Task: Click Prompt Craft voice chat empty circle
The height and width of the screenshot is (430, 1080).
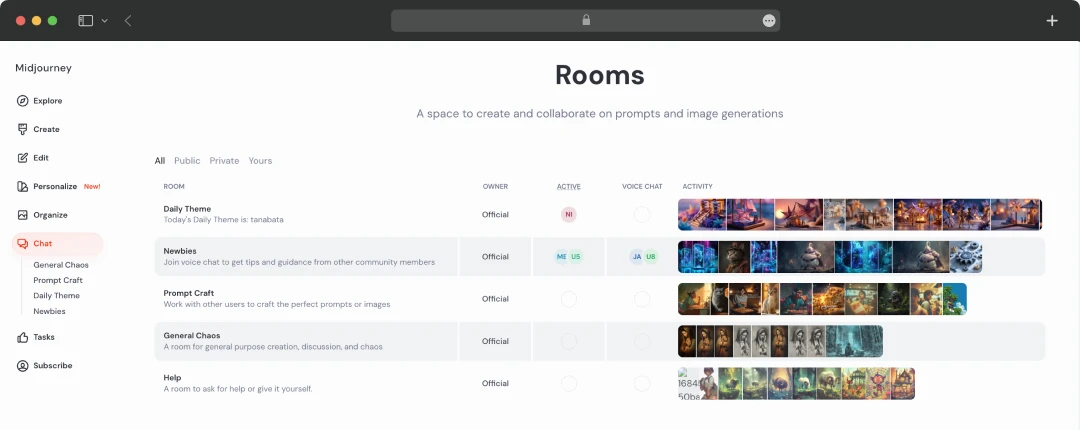Action: [x=642, y=299]
